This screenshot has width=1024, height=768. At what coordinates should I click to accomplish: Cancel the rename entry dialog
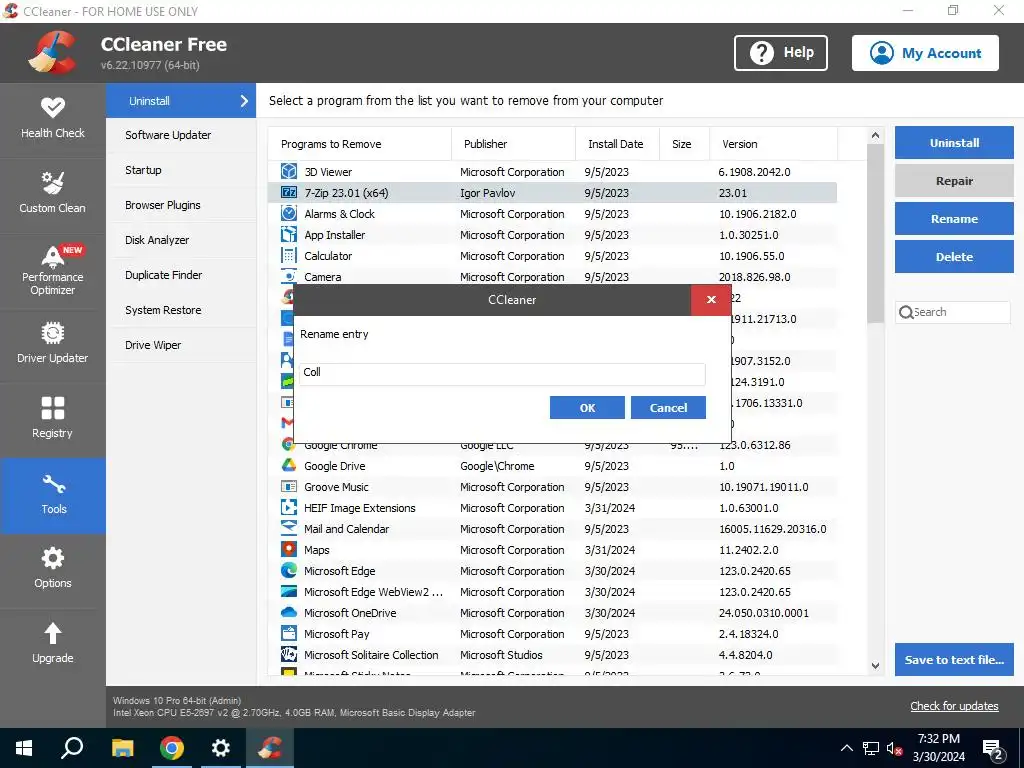[668, 408]
